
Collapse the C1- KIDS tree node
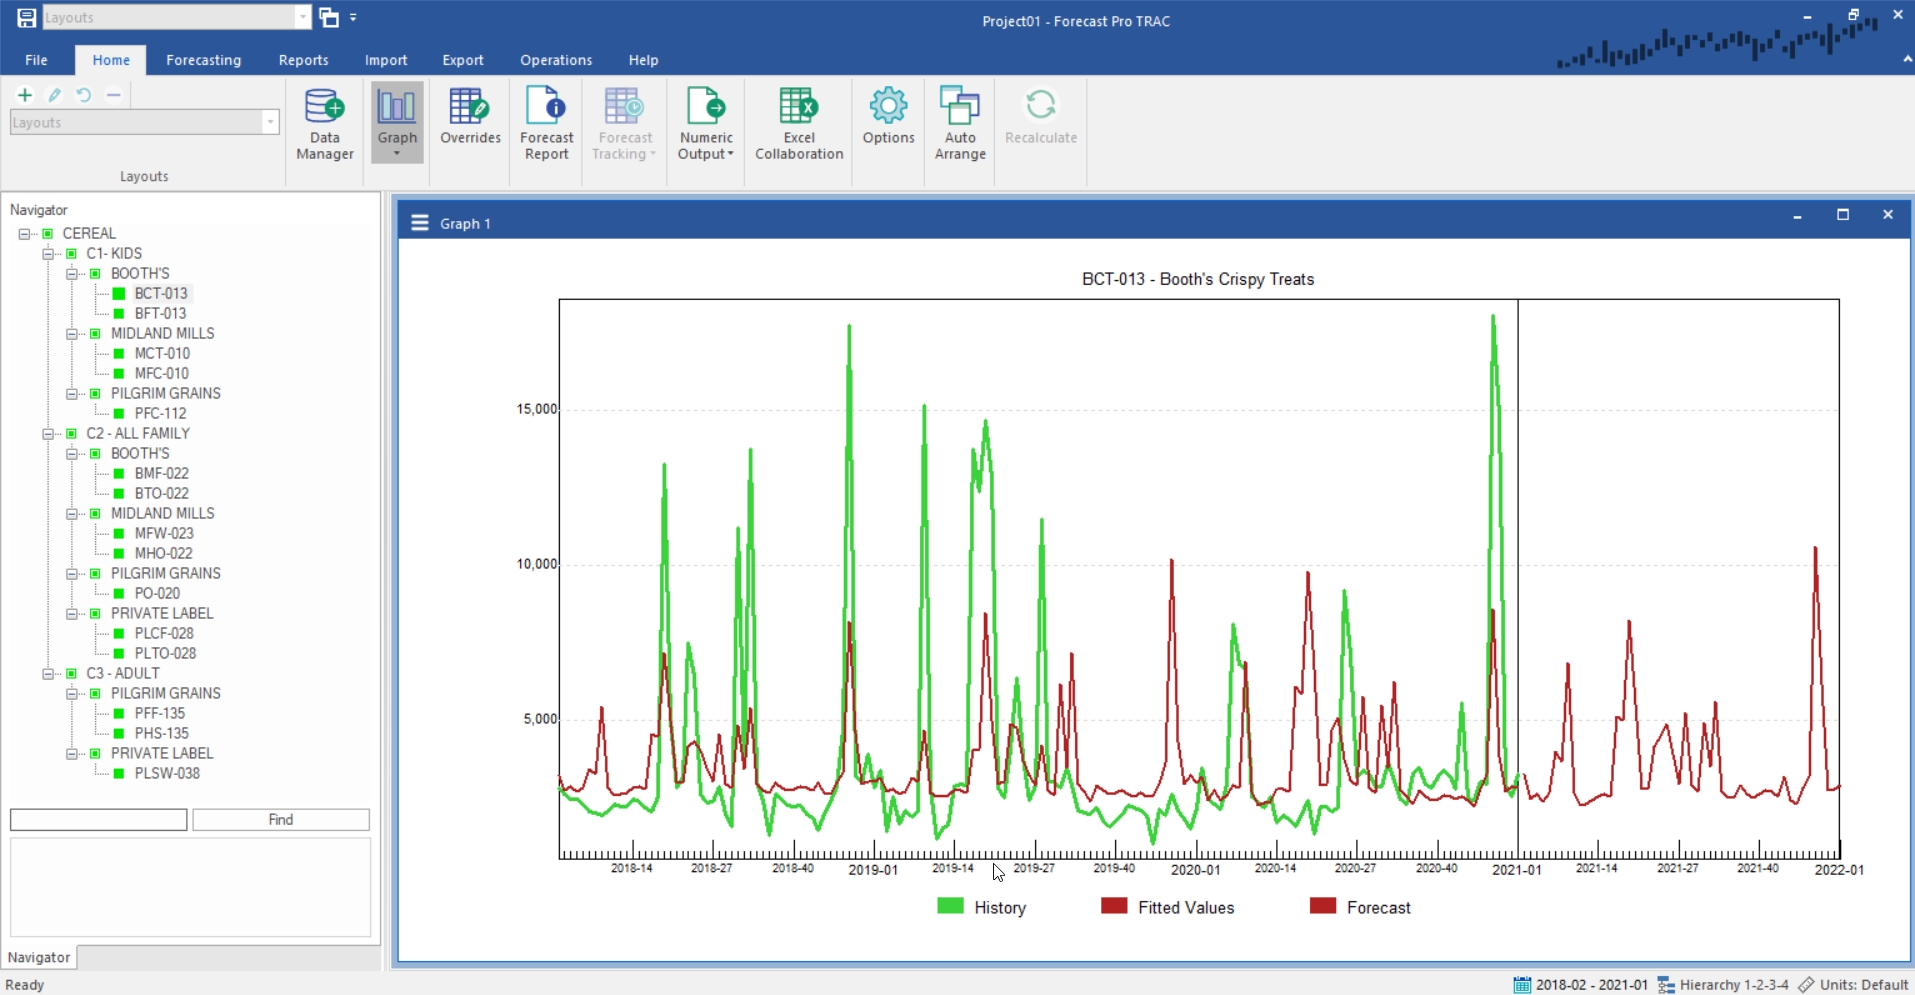(48, 254)
